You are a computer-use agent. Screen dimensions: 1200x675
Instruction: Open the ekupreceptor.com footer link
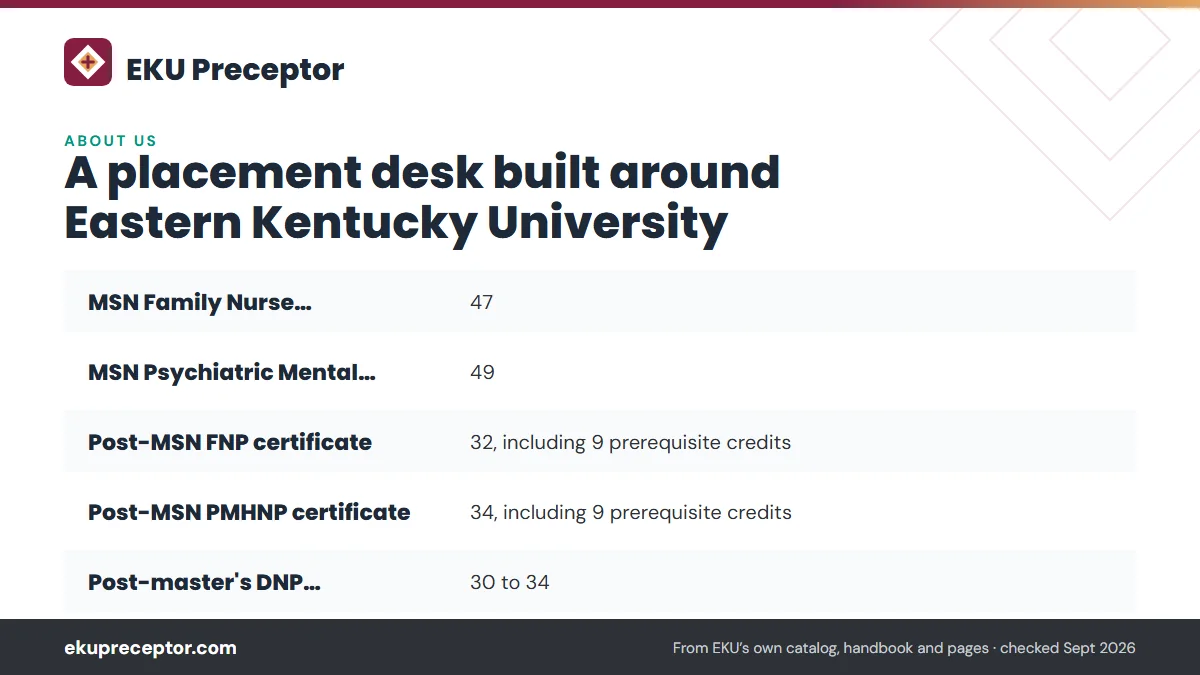[150, 648]
